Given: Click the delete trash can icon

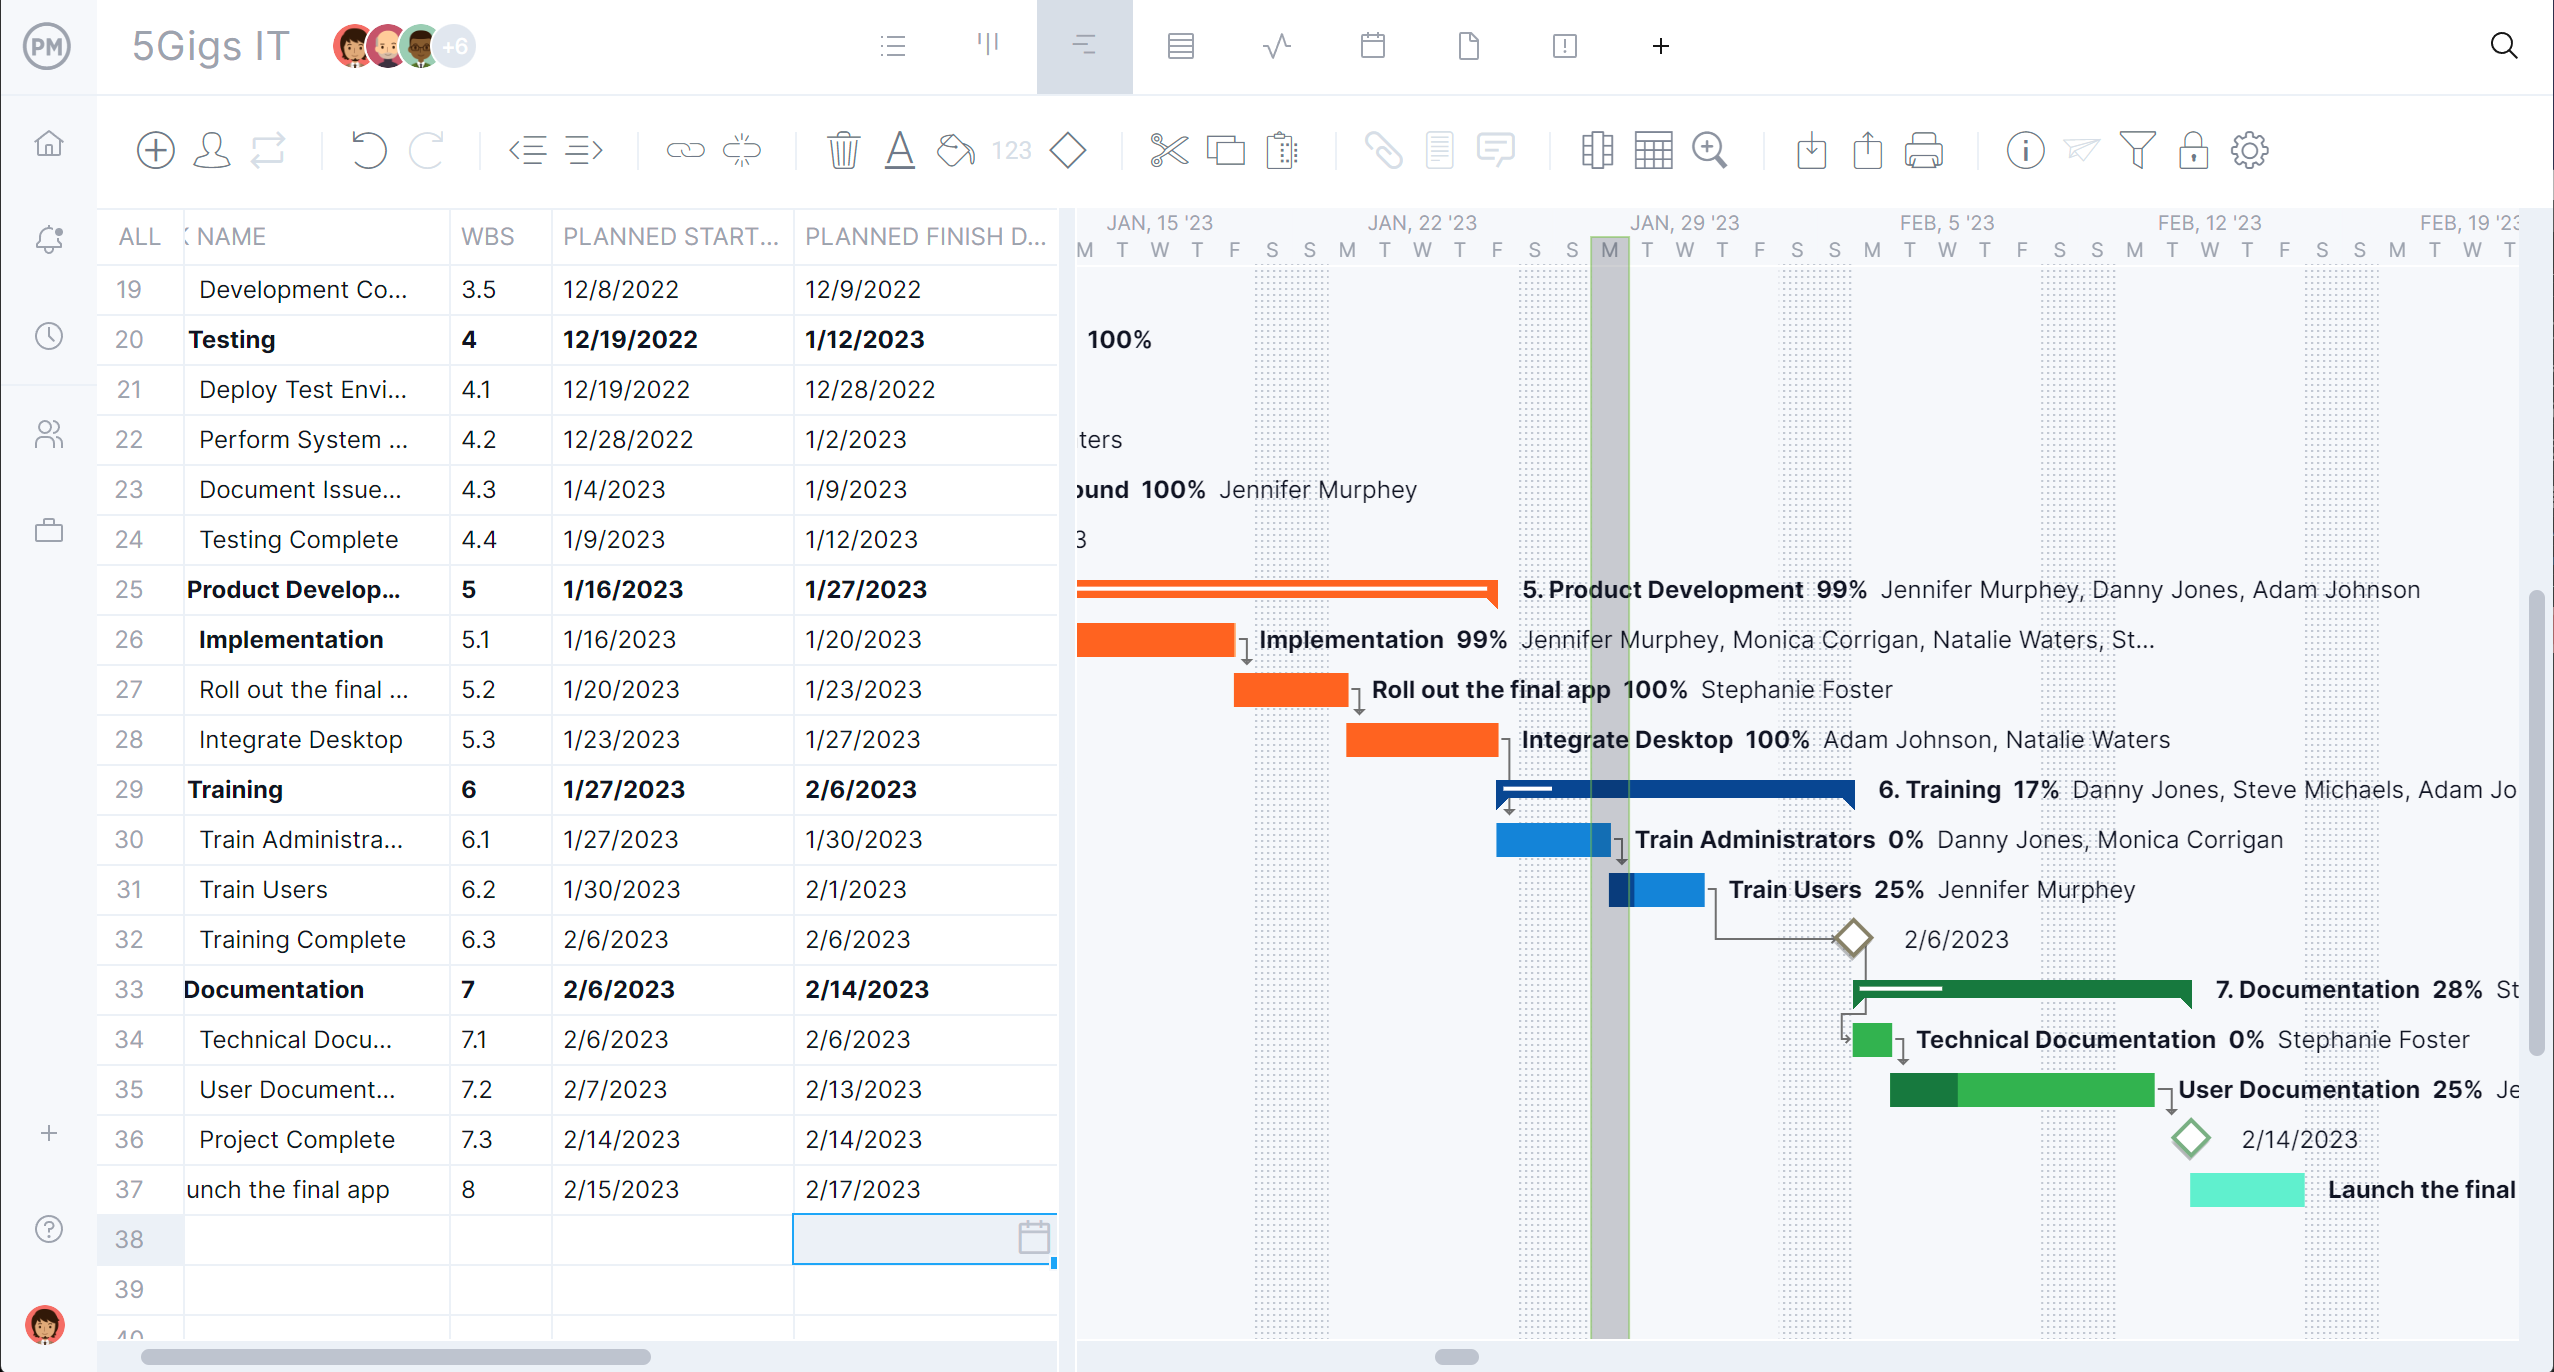Looking at the screenshot, I should click(843, 151).
